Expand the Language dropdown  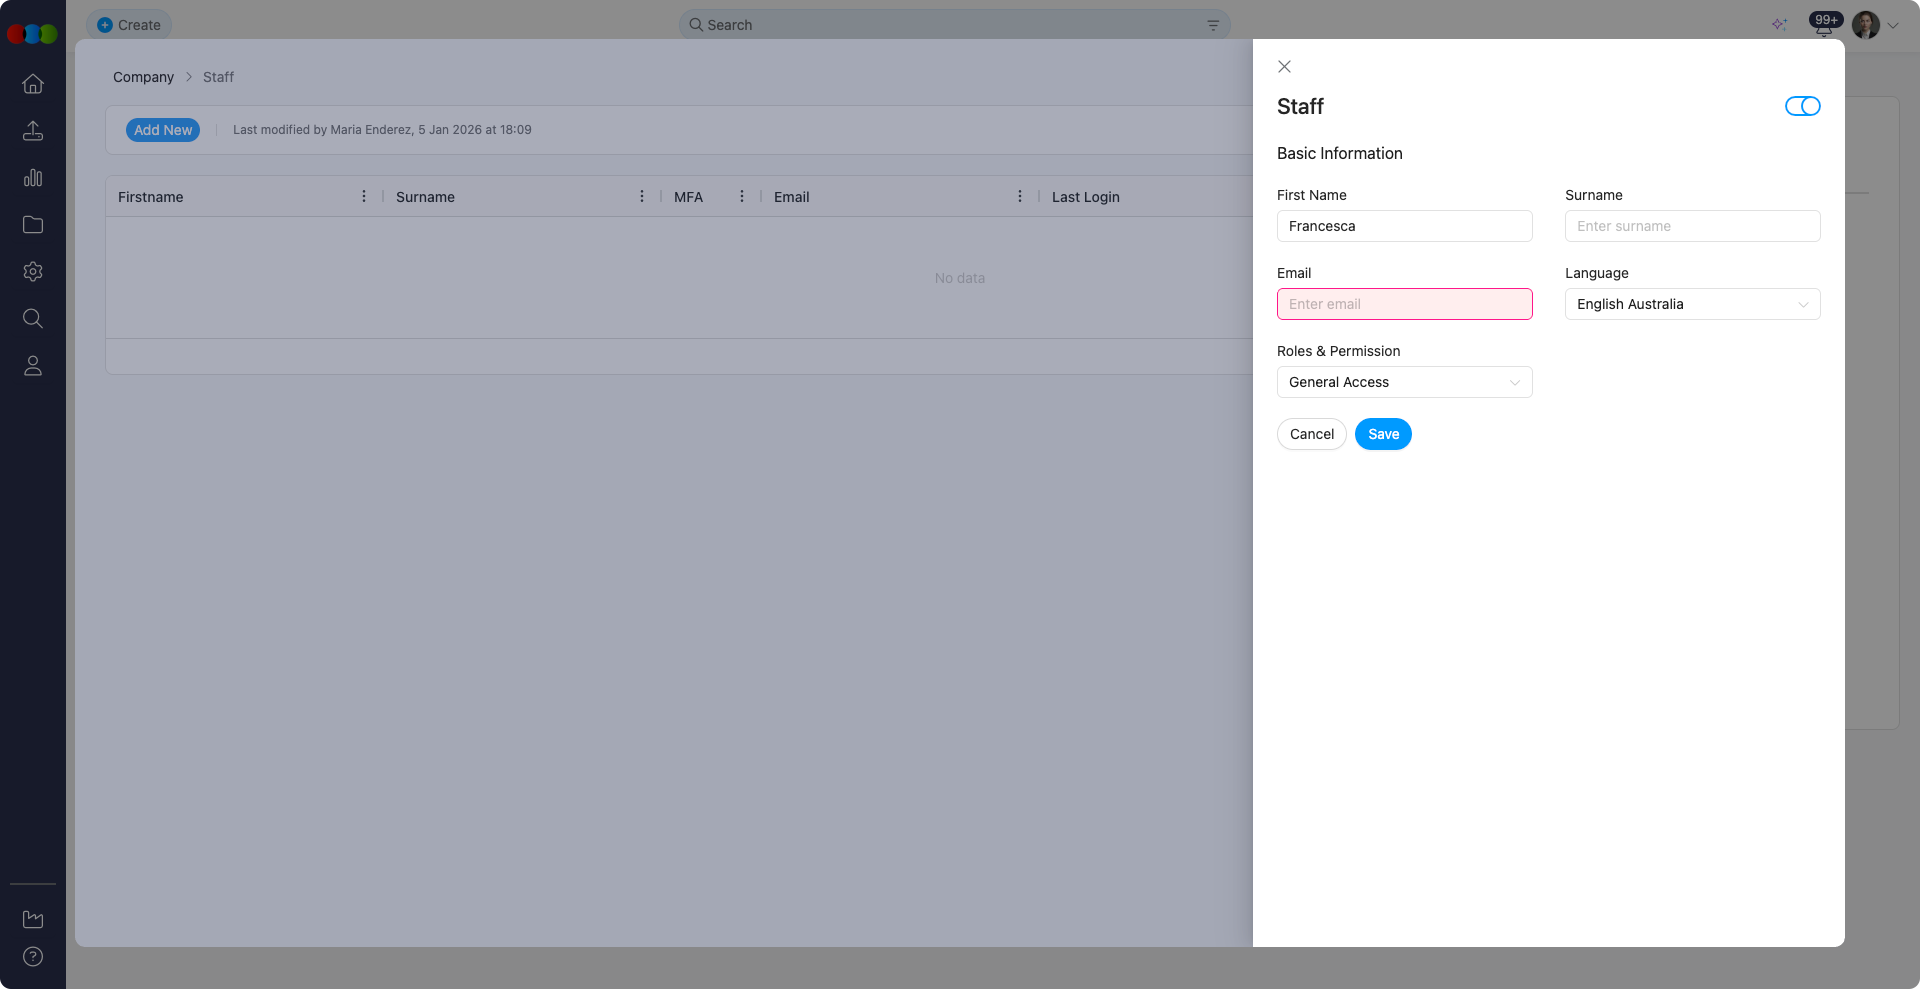pos(1692,304)
